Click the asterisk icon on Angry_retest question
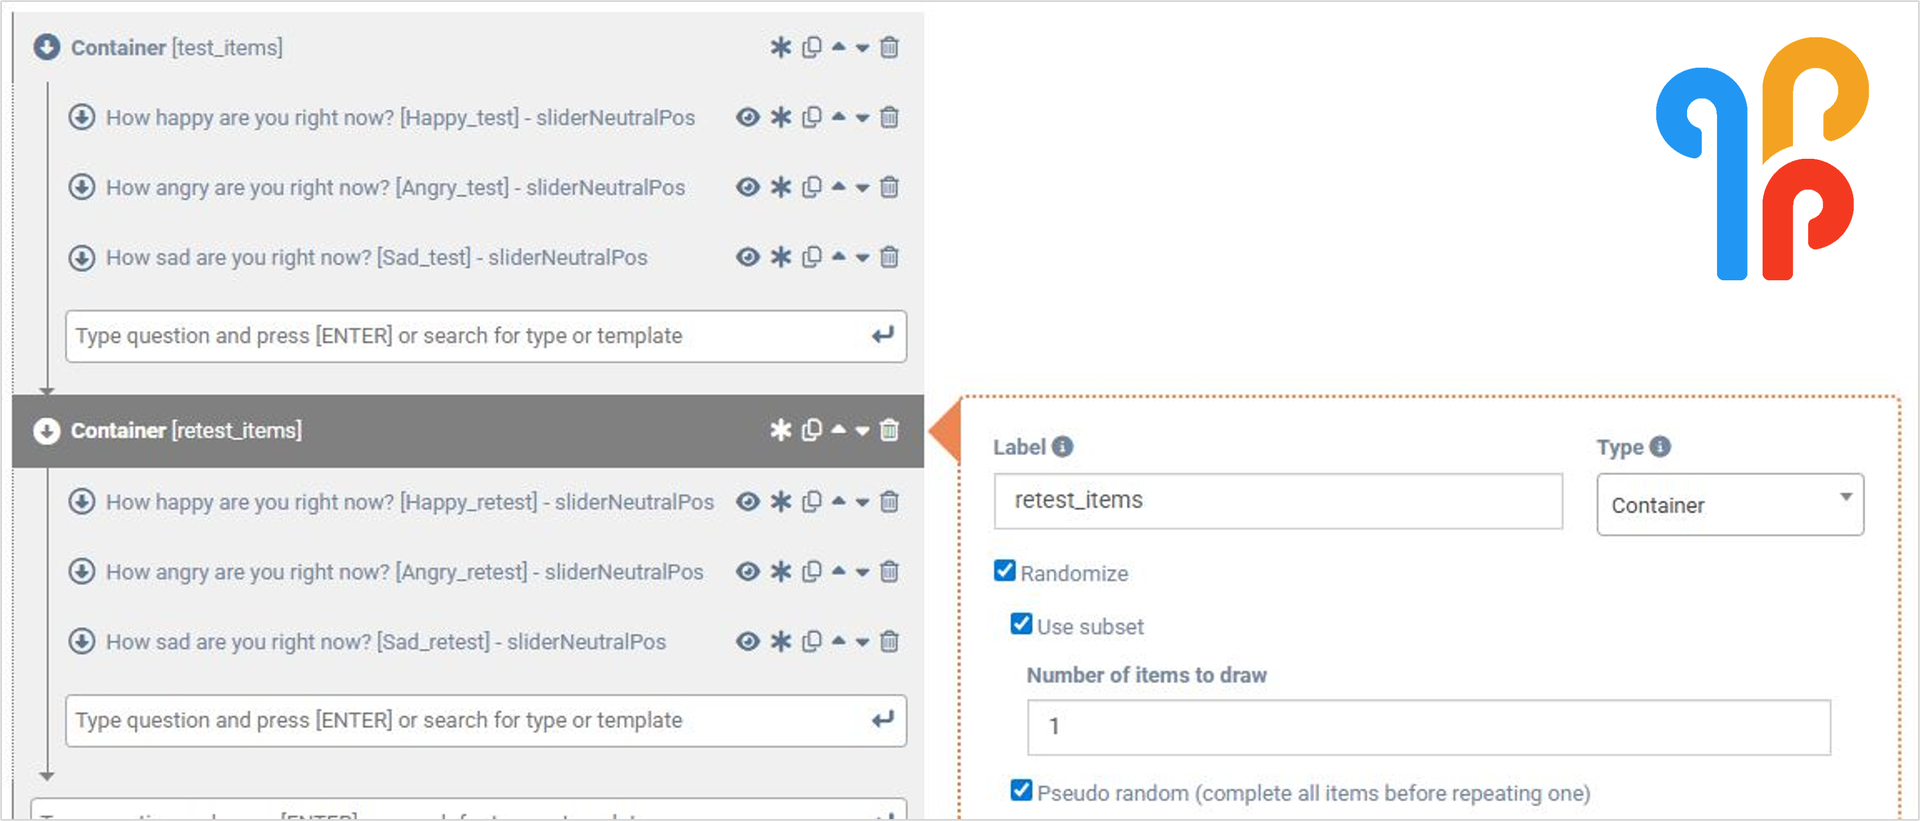This screenshot has width=1920, height=821. coord(781,571)
